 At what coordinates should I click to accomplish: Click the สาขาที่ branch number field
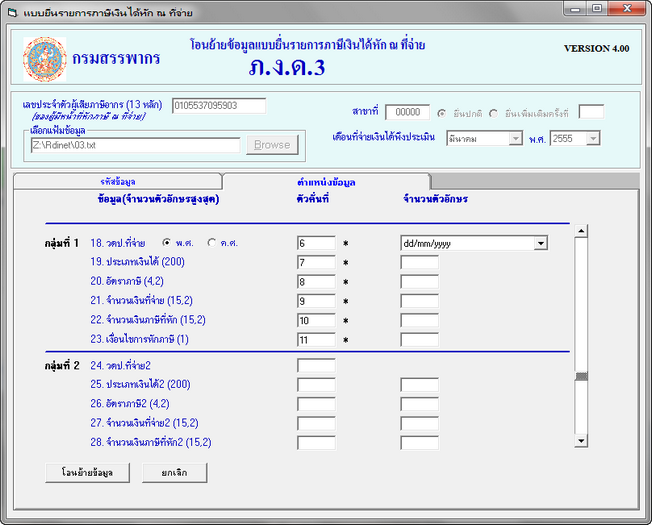coord(407,112)
